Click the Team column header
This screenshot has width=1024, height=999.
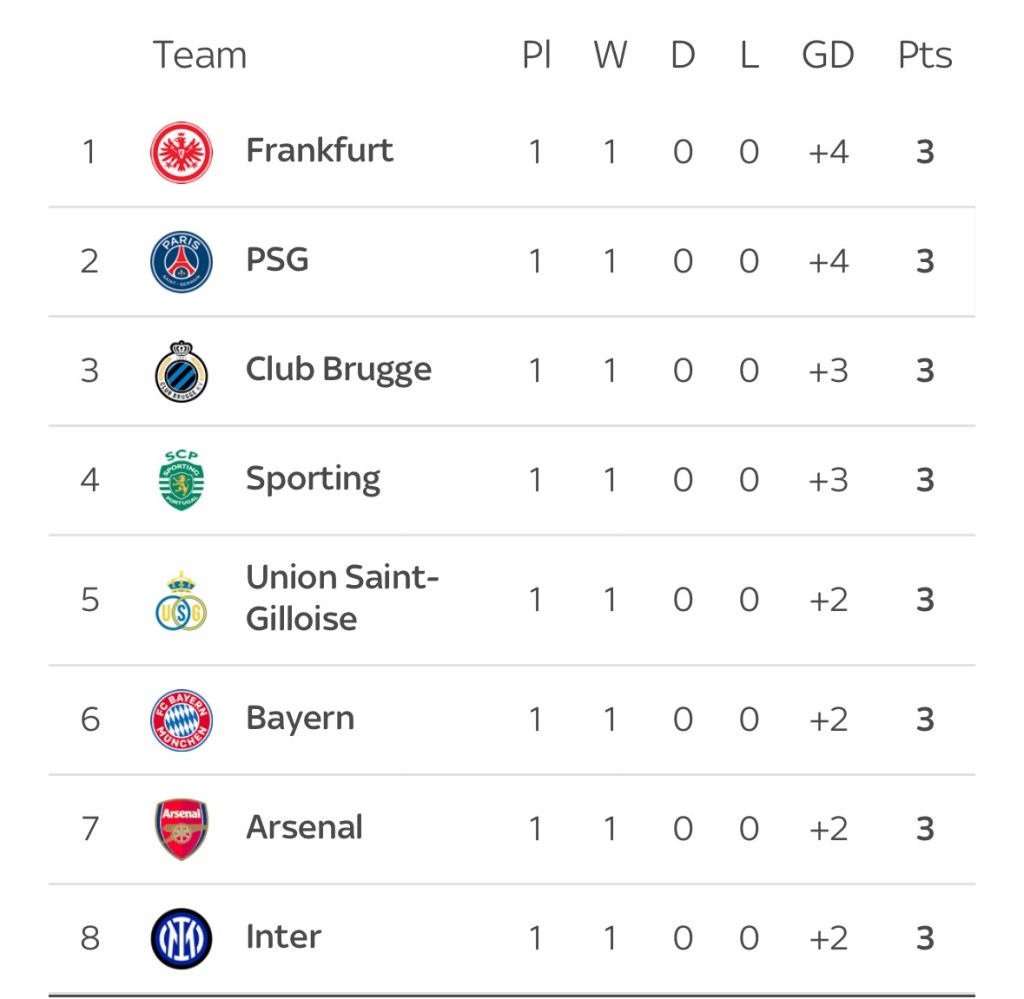point(199,55)
